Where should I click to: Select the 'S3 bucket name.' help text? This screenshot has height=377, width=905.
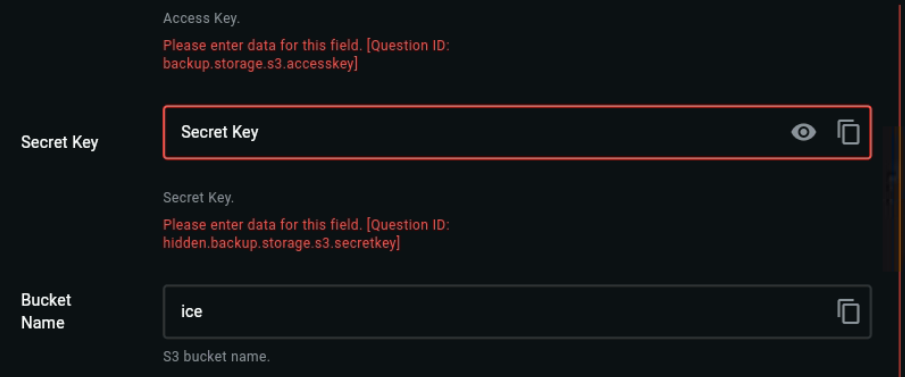(x=216, y=357)
